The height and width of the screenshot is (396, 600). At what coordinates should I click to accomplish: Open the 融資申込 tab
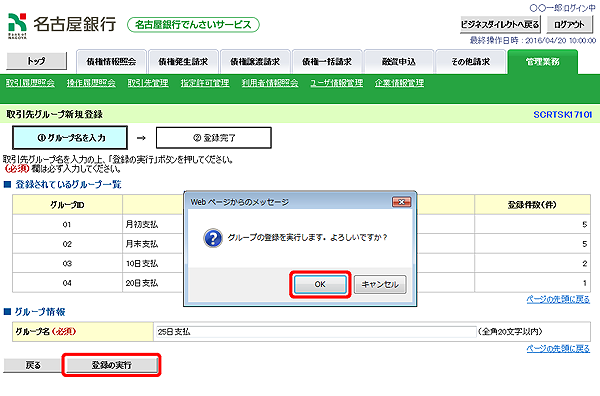pos(399,62)
